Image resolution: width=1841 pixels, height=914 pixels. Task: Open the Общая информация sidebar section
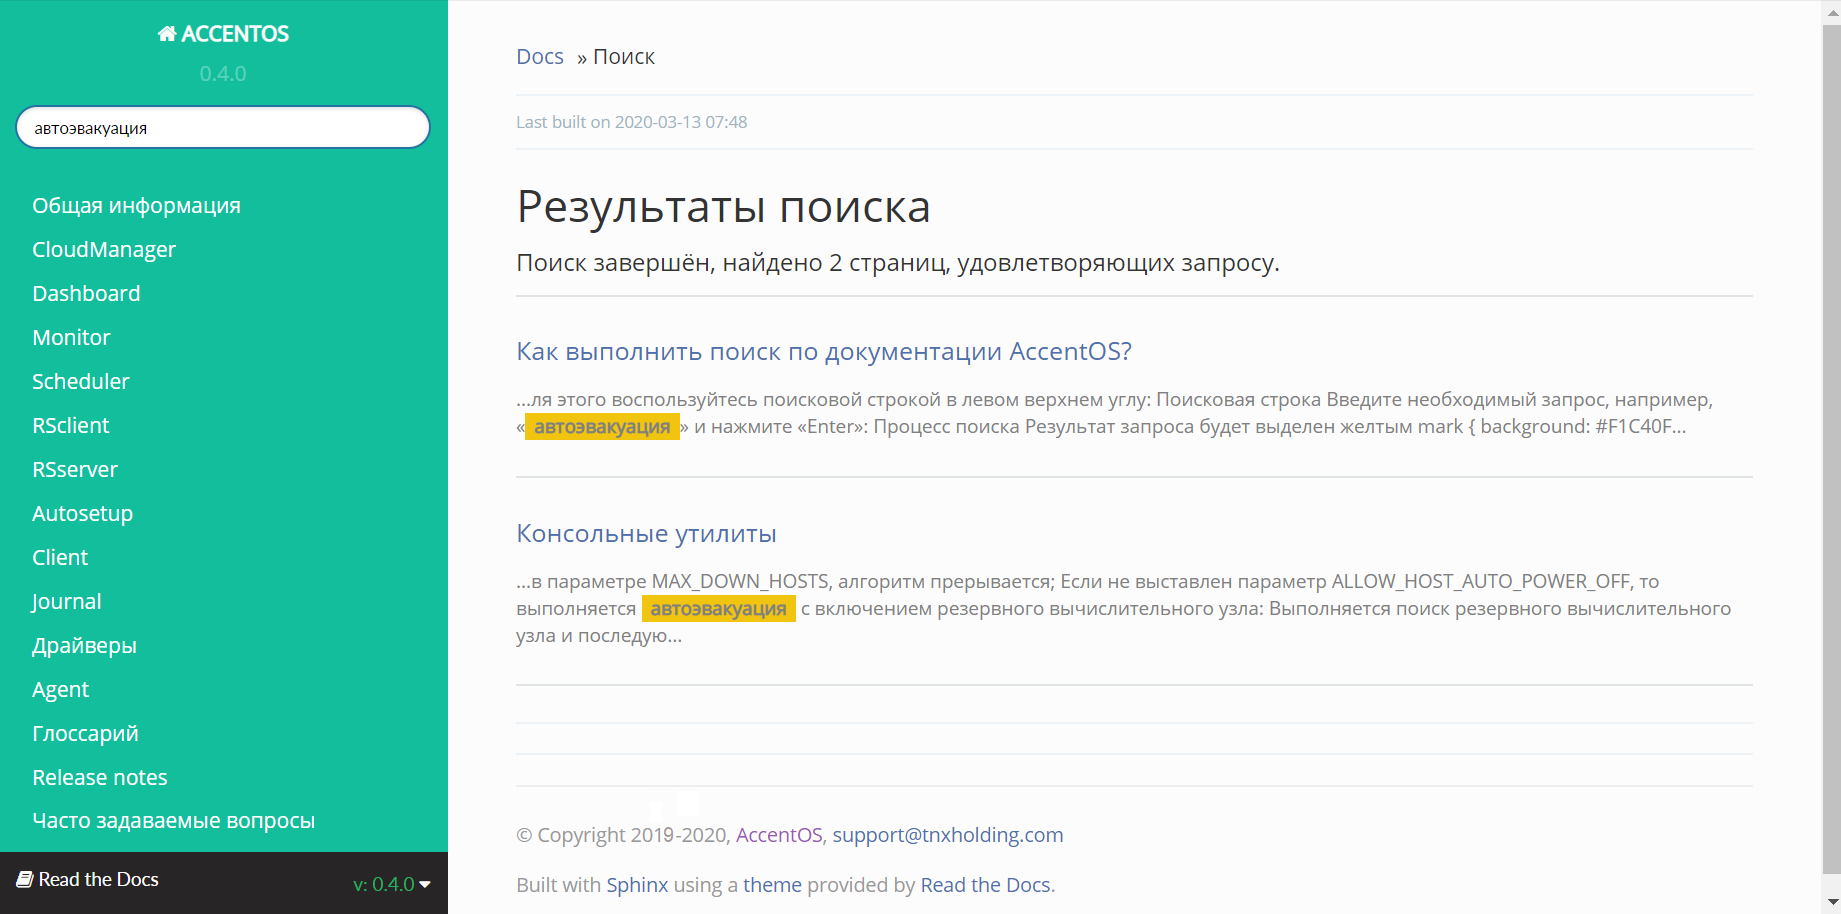136,205
